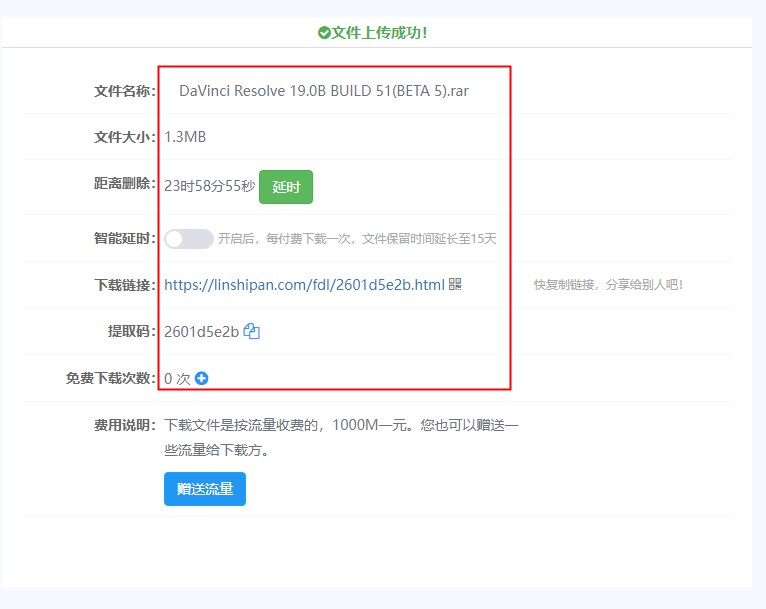Click the 免费下载次数 label
766x609 pixels.
pos(111,378)
